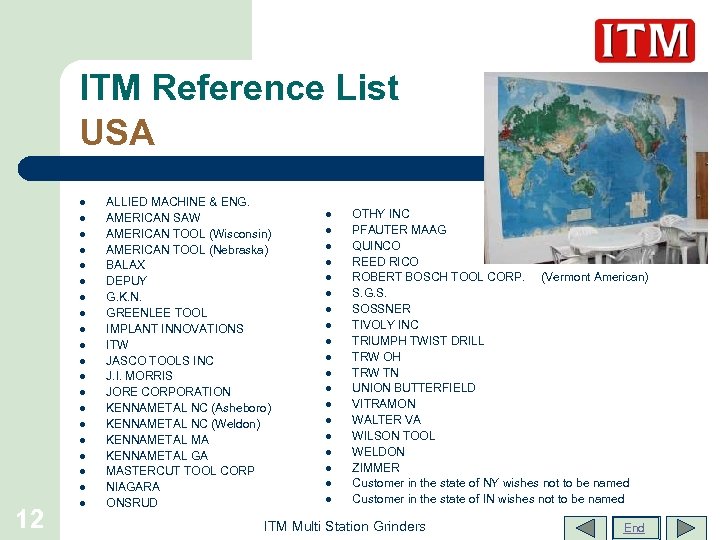Viewport: 720px width, 540px height.
Task: Click the world map photo
Action: (x=596, y=168)
